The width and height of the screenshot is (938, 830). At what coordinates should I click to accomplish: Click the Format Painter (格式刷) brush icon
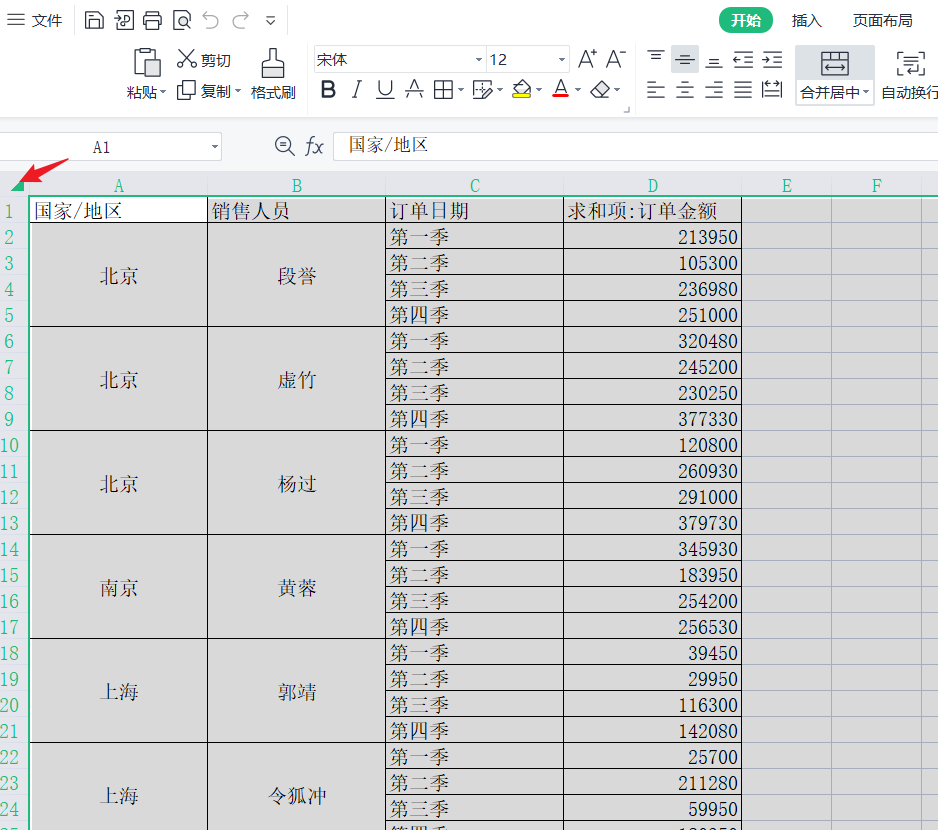coord(272,63)
